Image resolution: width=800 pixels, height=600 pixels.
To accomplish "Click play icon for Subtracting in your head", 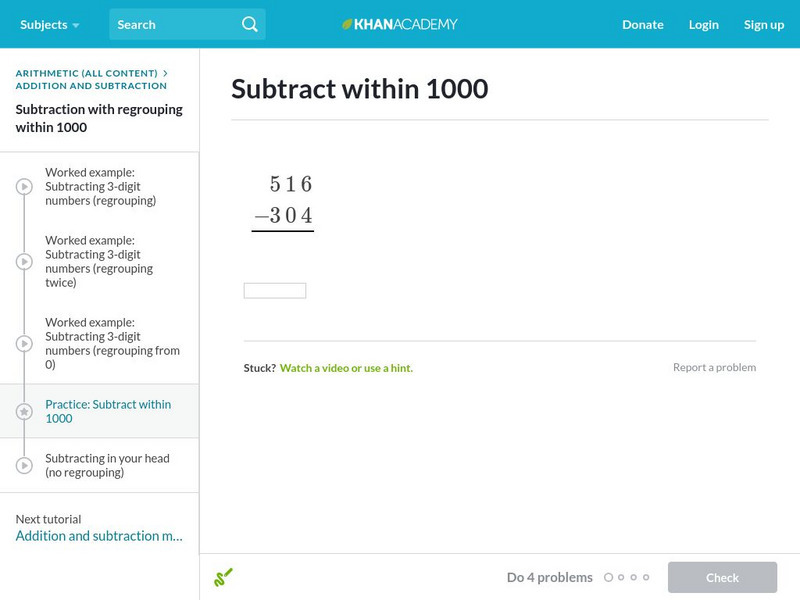I will pos(24,466).
